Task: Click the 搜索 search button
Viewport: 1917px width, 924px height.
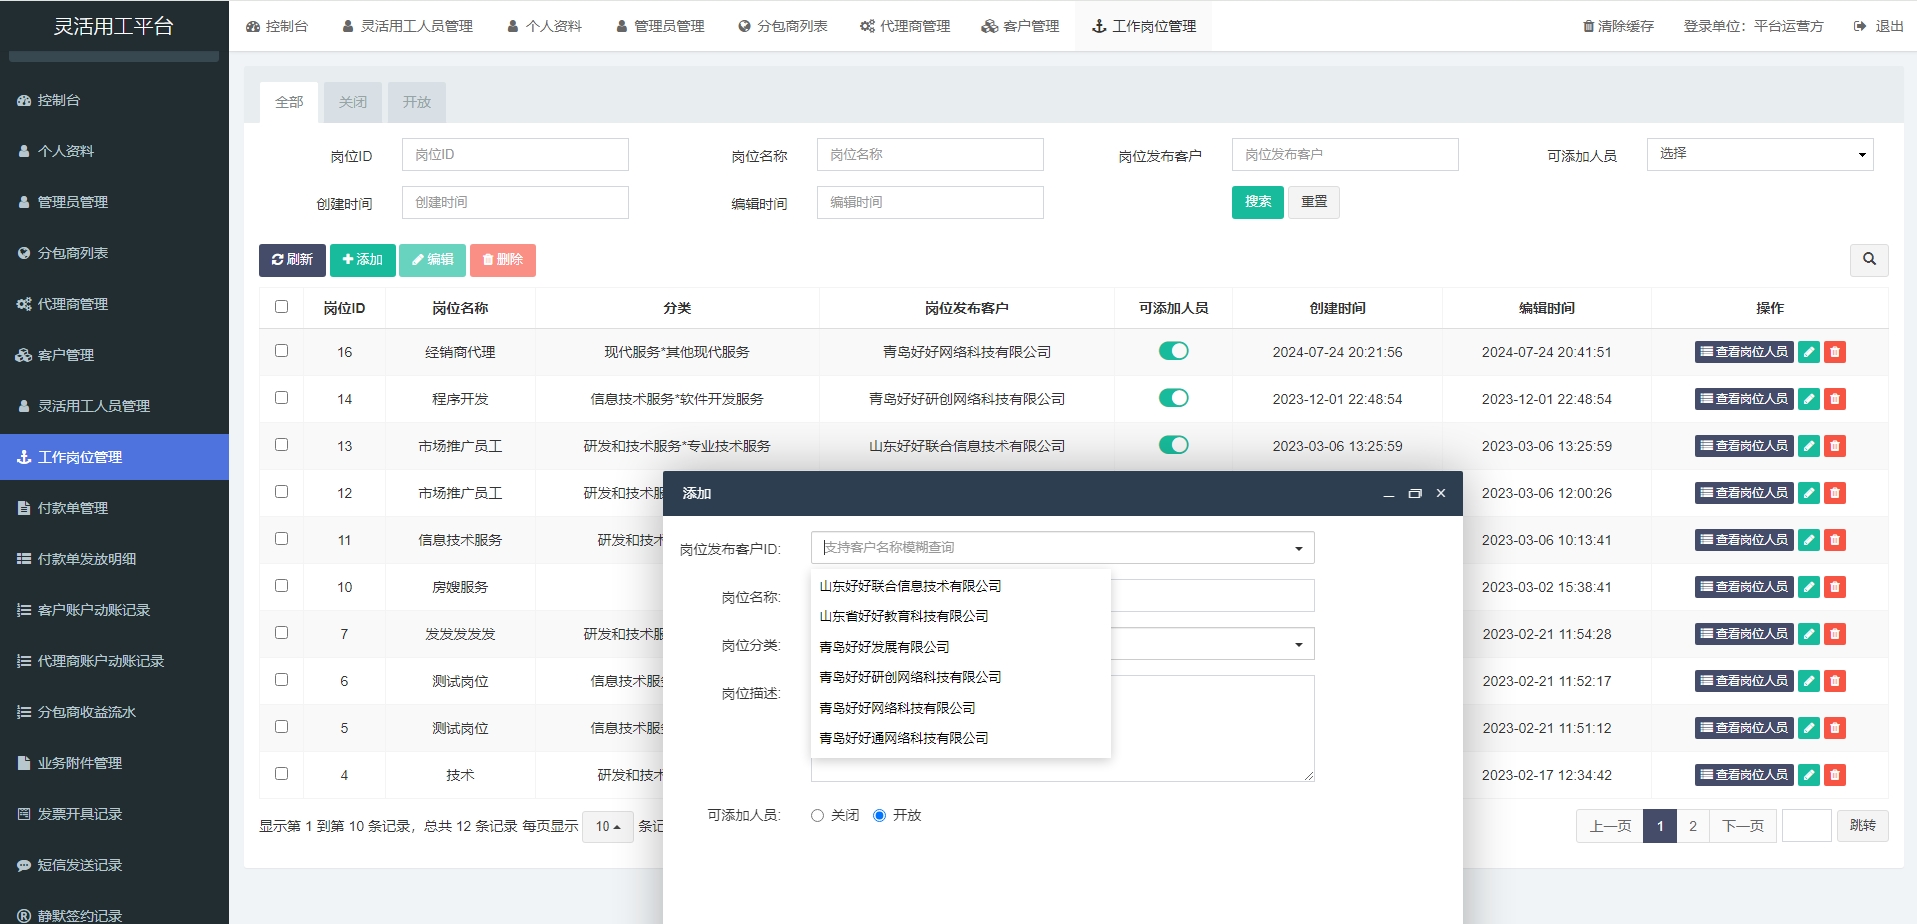Action: (x=1257, y=202)
